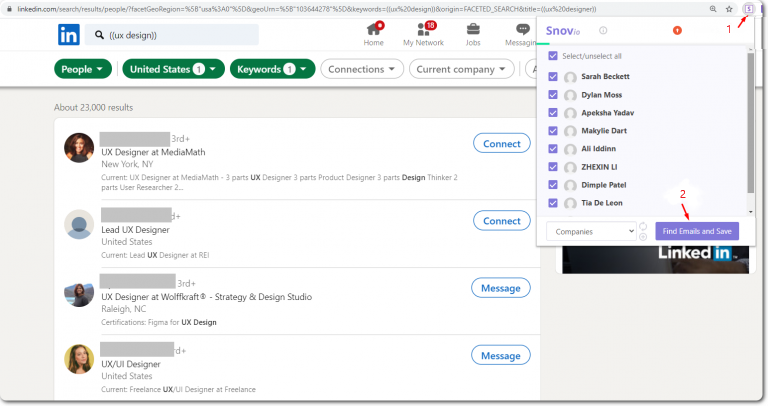Open the Companies list dropdown in Snov.io
Image resolution: width=768 pixels, height=406 pixels.
pos(591,231)
